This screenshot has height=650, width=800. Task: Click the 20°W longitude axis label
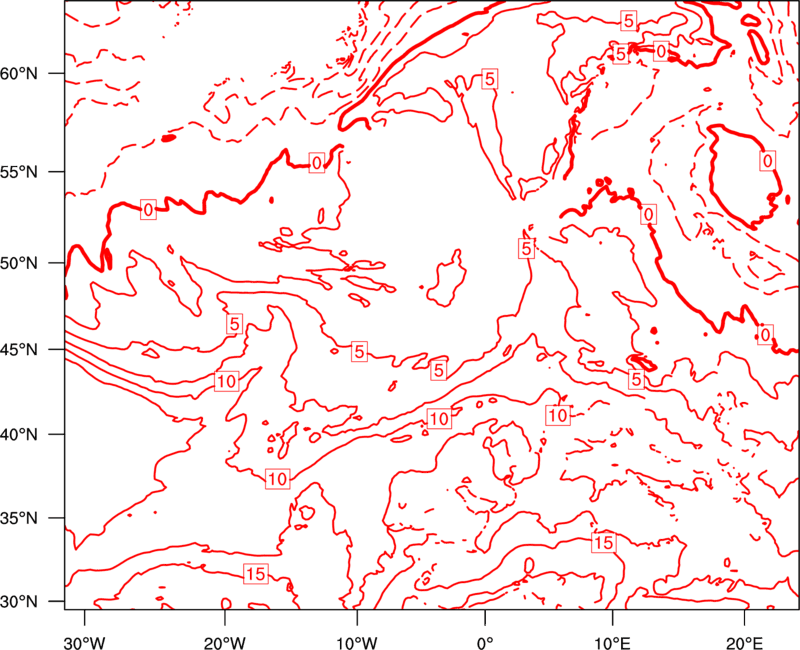[x=224, y=642]
